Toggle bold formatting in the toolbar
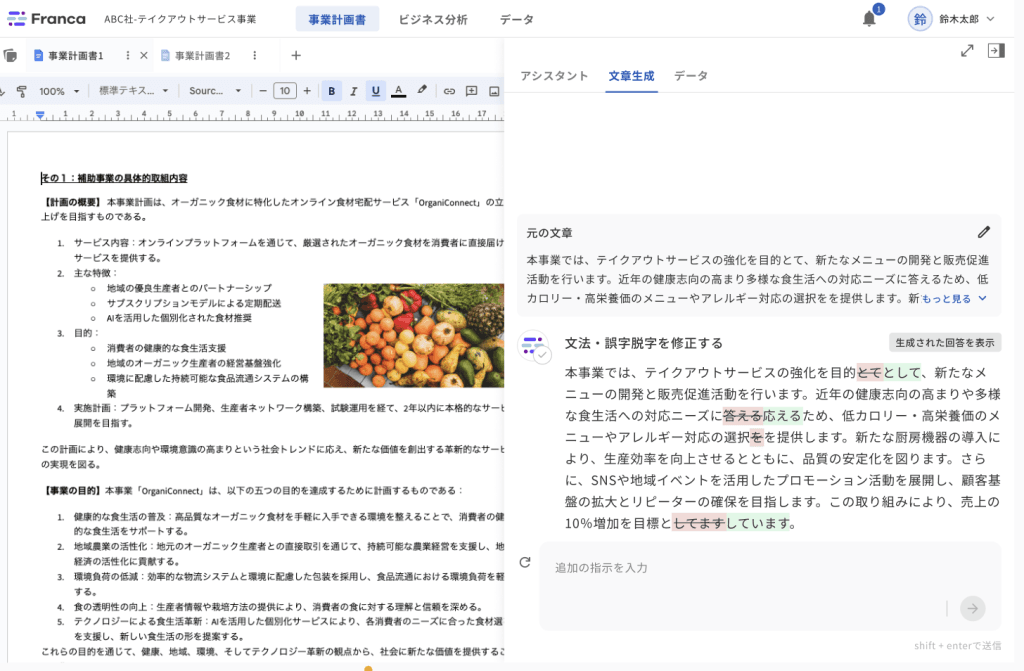The width and height of the screenshot is (1024, 671). (331, 90)
